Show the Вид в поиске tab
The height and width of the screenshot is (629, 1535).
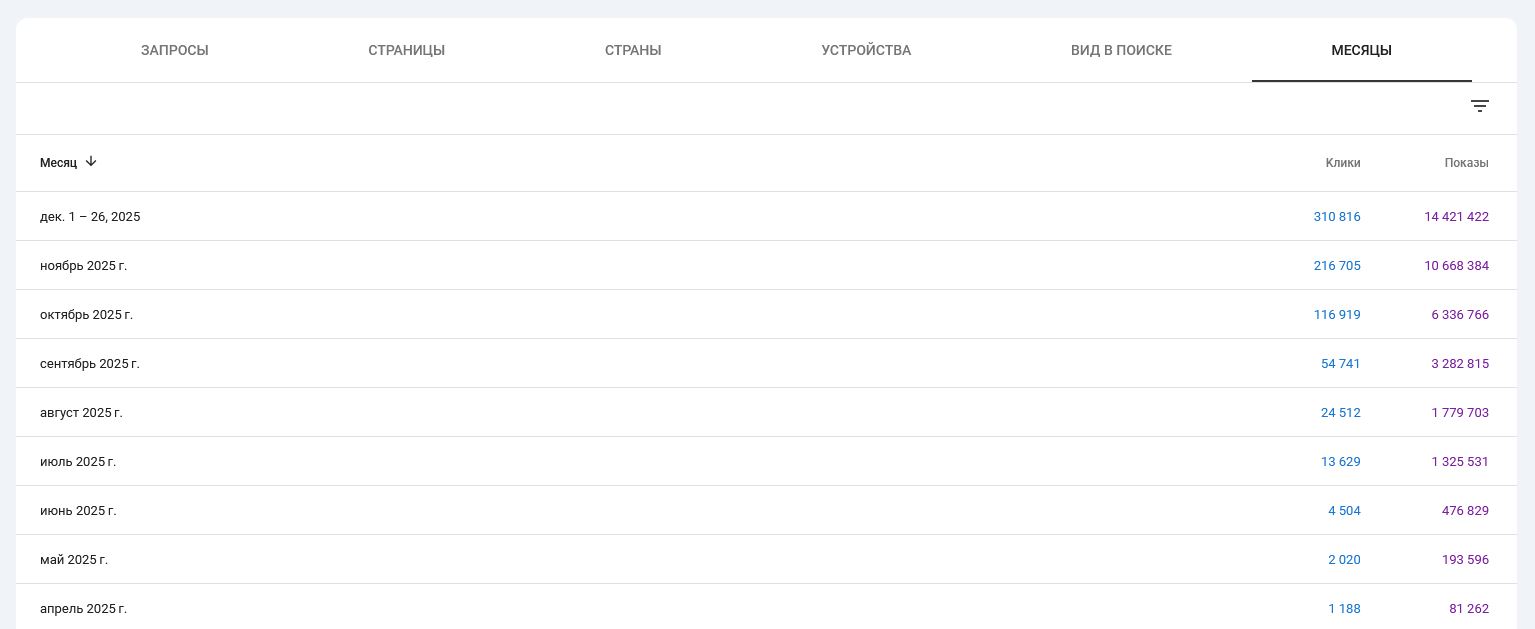tap(1121, 50)
